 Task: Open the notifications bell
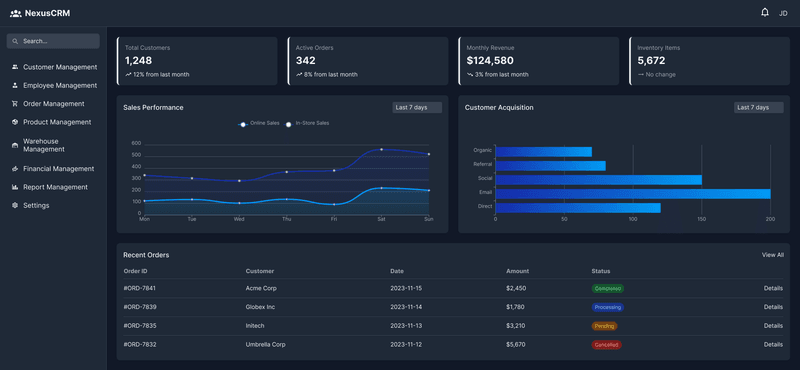click(764, 13)
